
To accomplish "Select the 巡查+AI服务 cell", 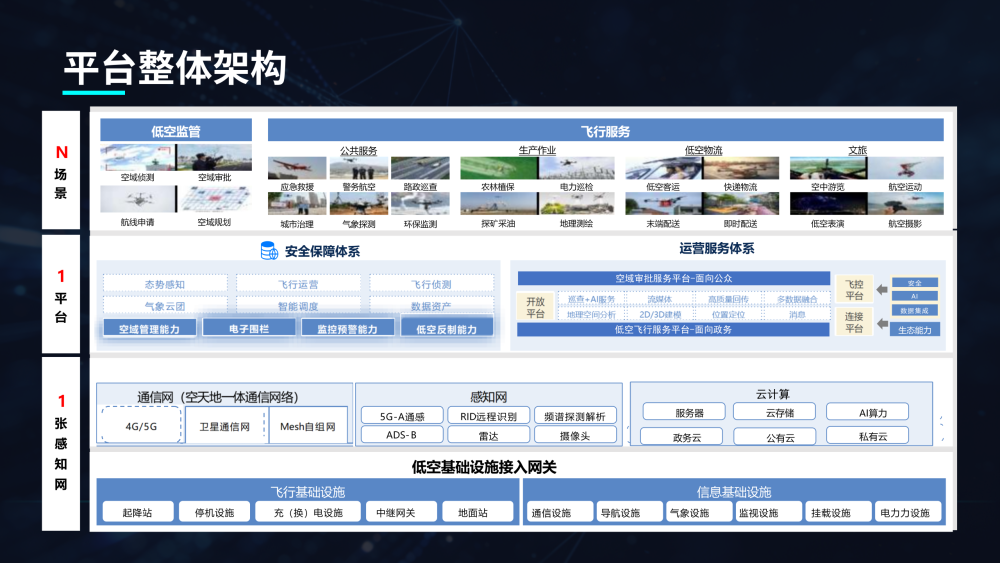I will pos(591,299).
